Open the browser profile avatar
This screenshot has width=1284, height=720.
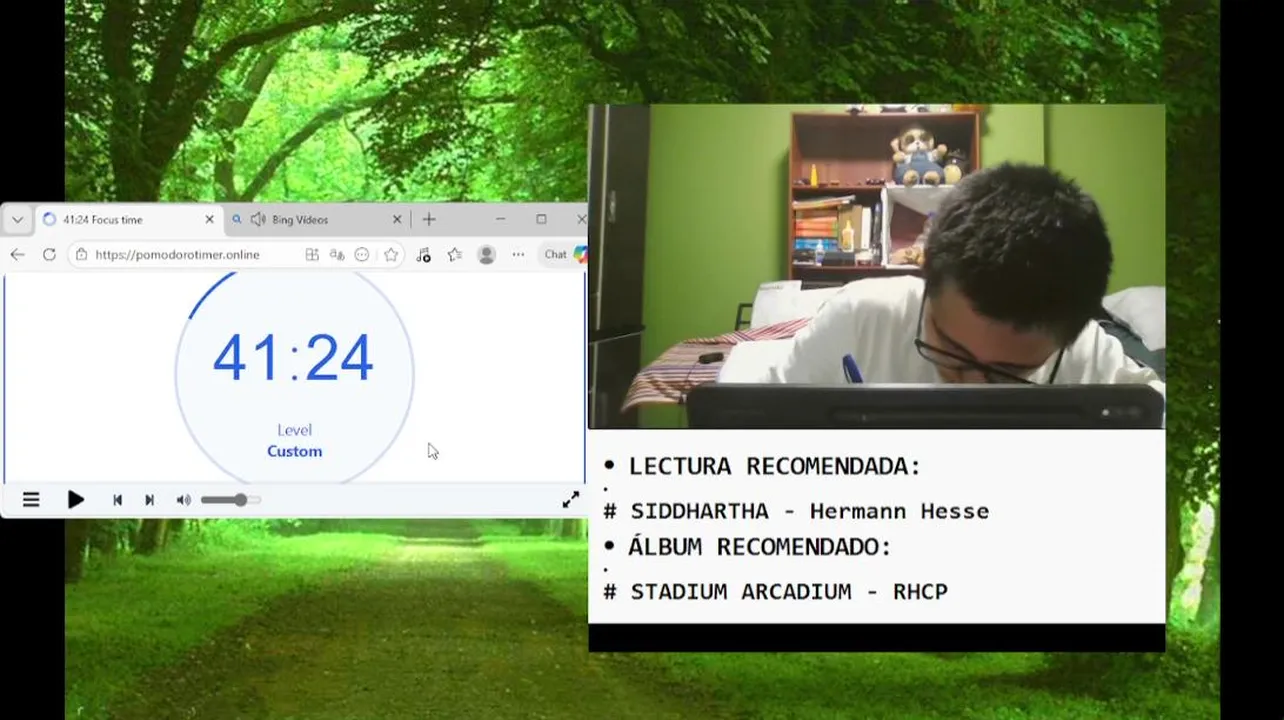(487, 255)
